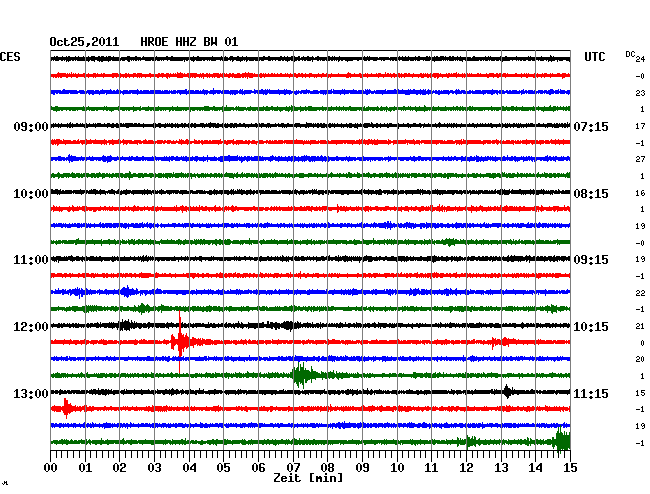The image size is (650, 494).
Task: Select the 11:15 UTC time label
Action: pos(591,393)
